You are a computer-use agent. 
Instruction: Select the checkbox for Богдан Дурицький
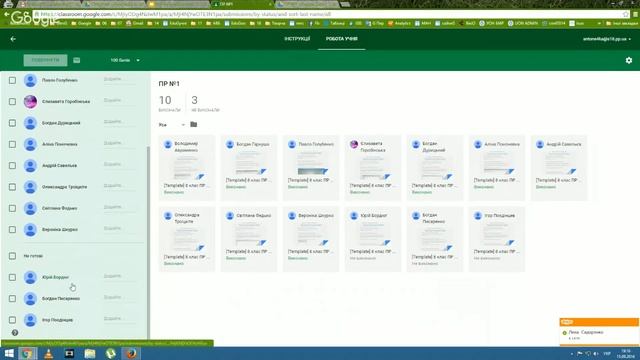[12, 123]
